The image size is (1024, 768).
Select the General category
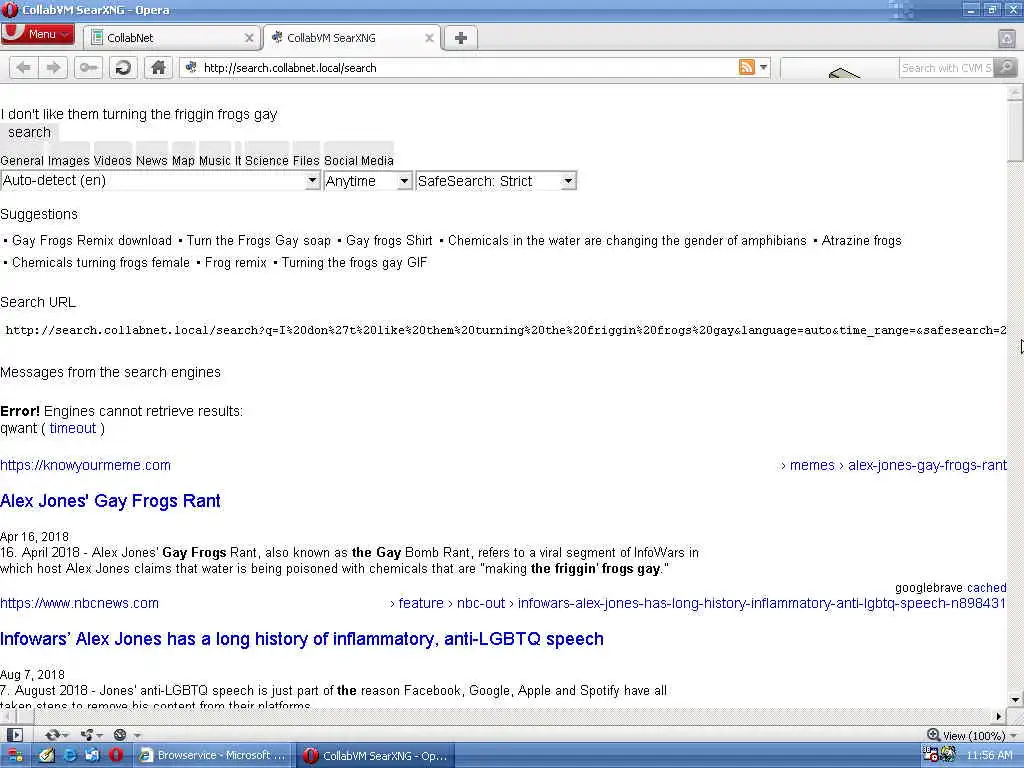click(22, 161)
